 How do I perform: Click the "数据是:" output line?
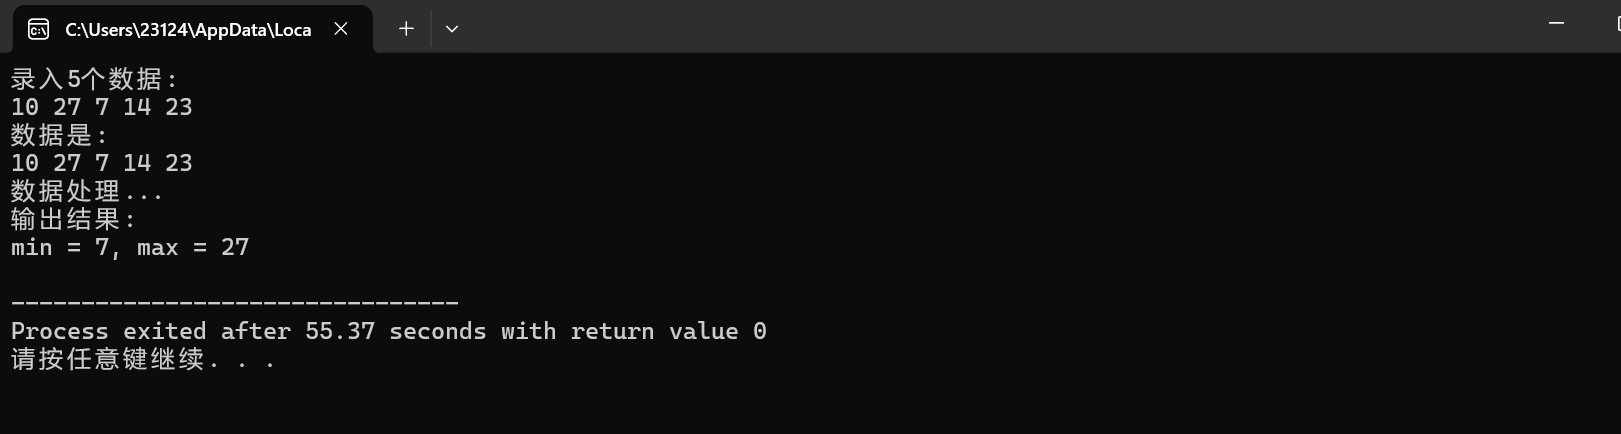click(60, 135)
